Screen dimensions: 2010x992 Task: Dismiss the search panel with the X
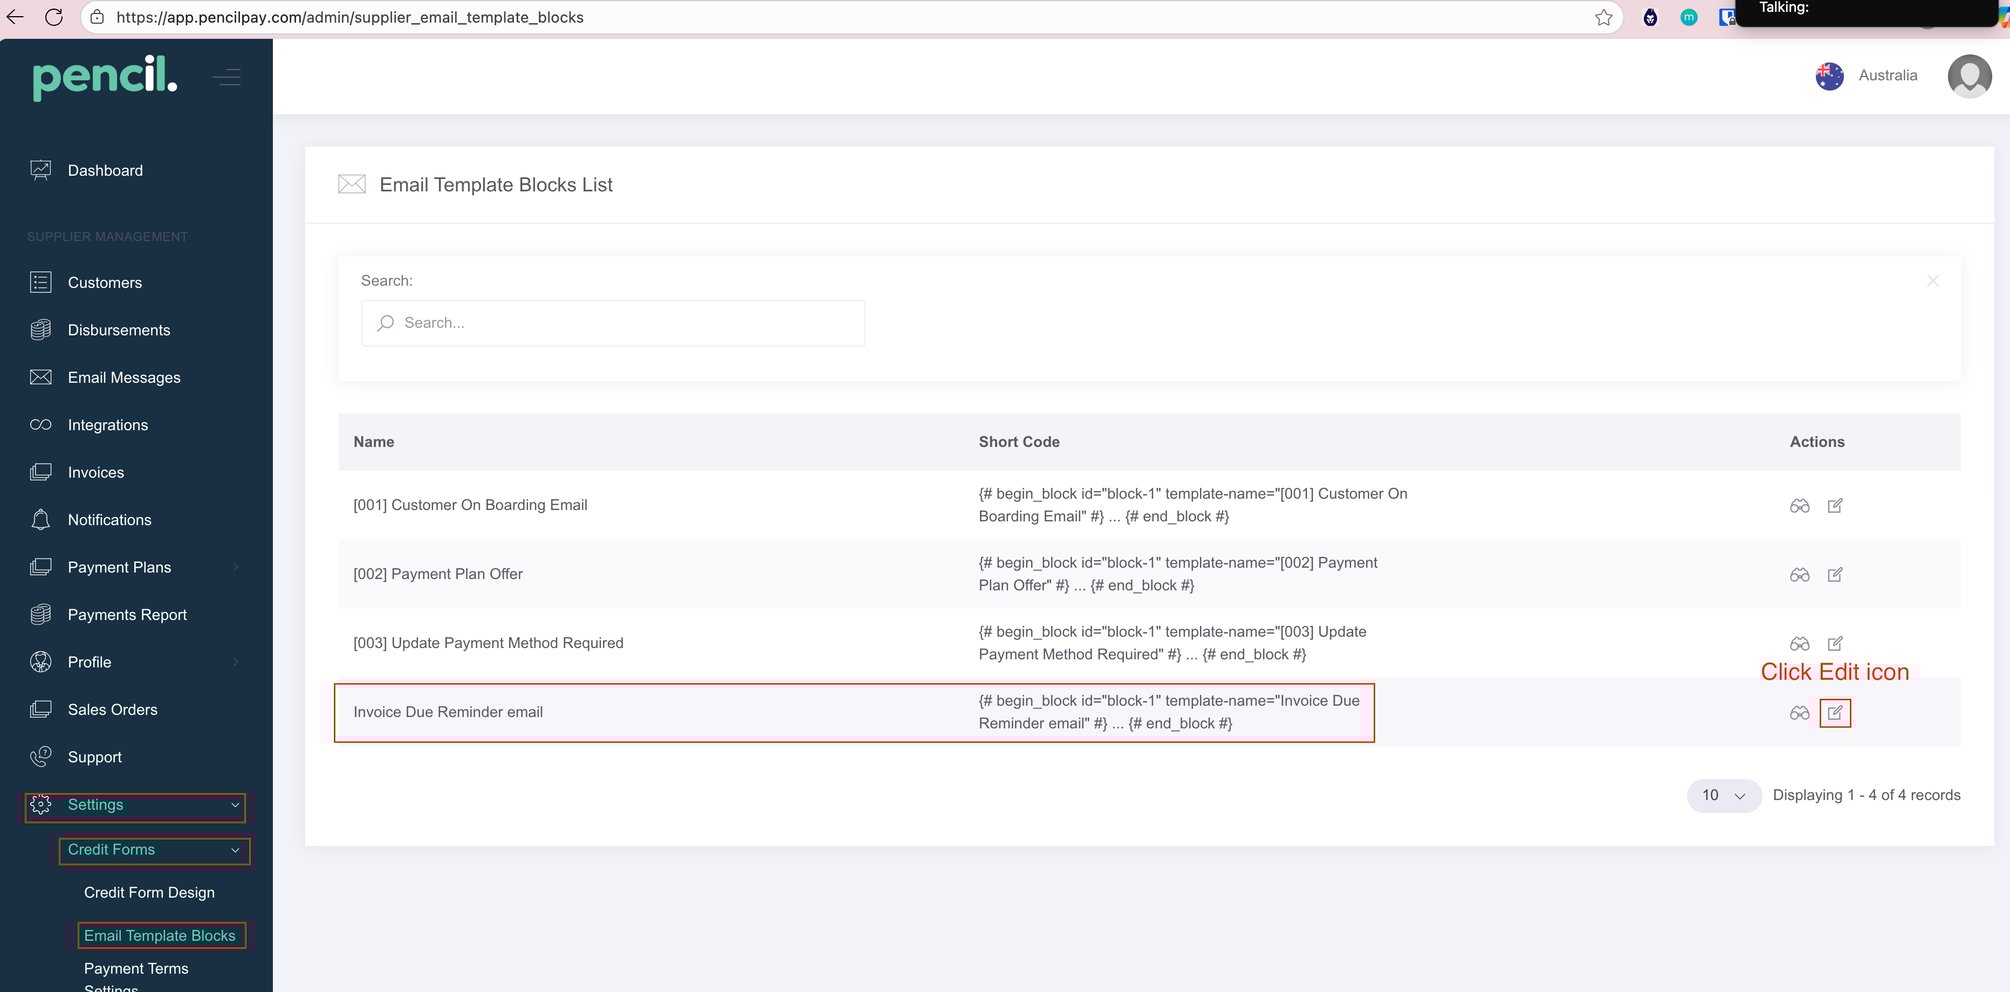click(x=1933, y=281)
